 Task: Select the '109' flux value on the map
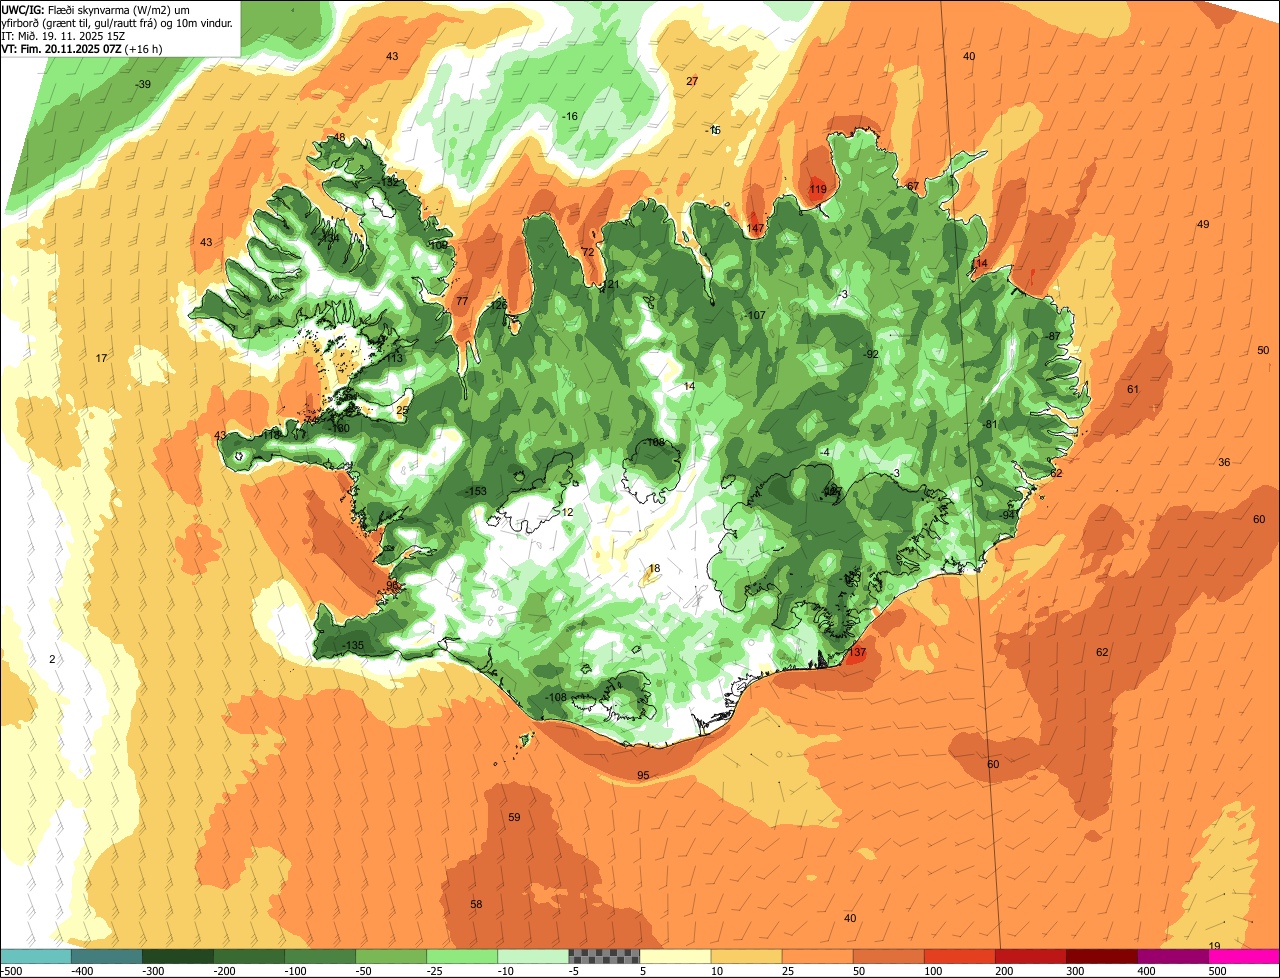coord(438,245)
